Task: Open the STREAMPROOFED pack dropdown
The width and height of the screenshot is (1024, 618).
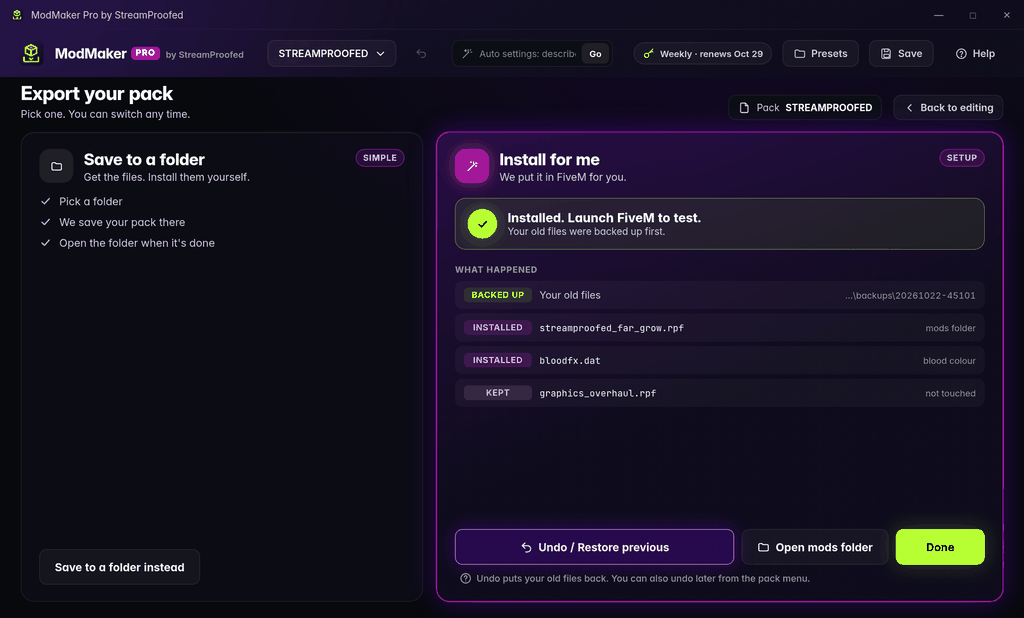Action: pos(332,54)
